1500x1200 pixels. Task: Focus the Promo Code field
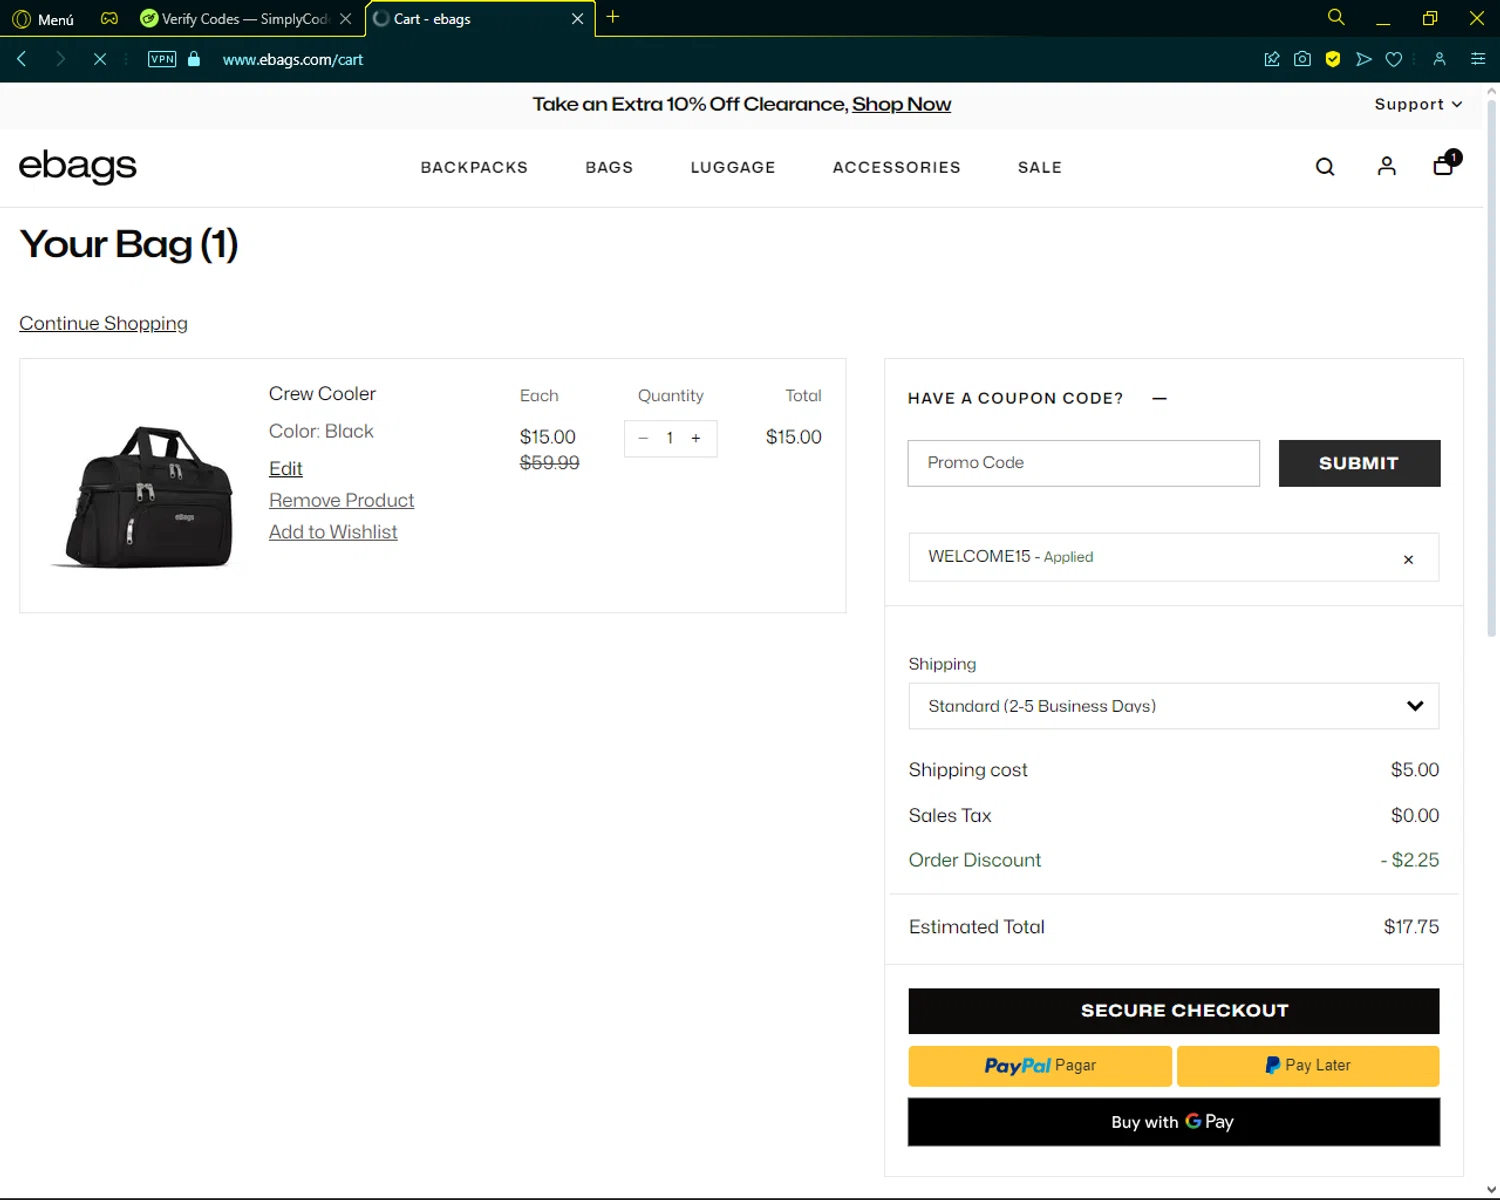pyautogui.click(x=1083, y=463)
